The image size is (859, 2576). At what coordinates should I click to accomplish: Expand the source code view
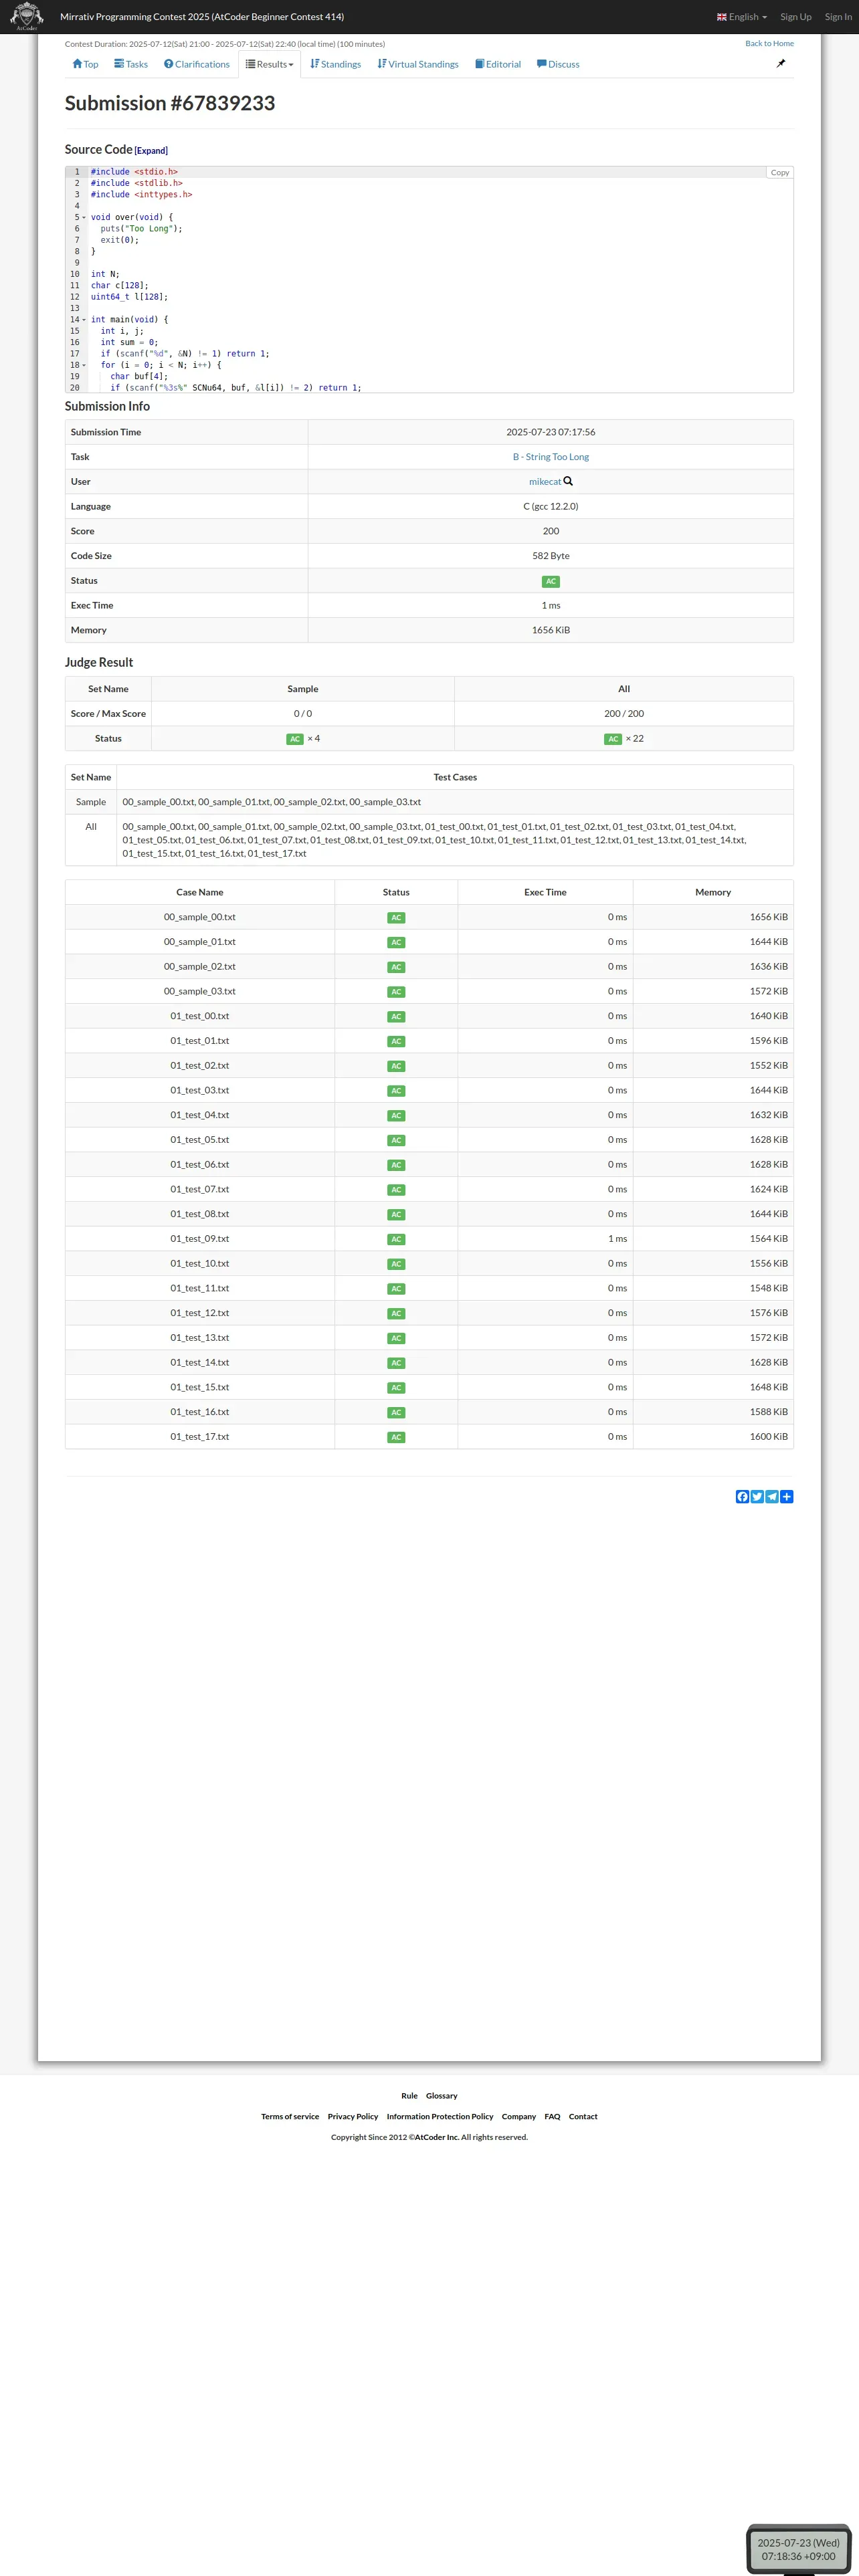151,151
